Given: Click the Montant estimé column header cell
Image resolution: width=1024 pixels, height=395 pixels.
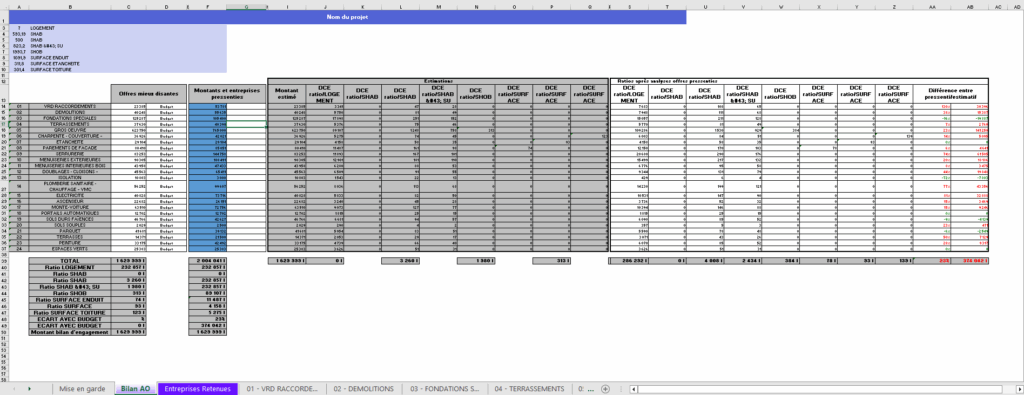Looking at the screenshot, I should pos(287,93).
